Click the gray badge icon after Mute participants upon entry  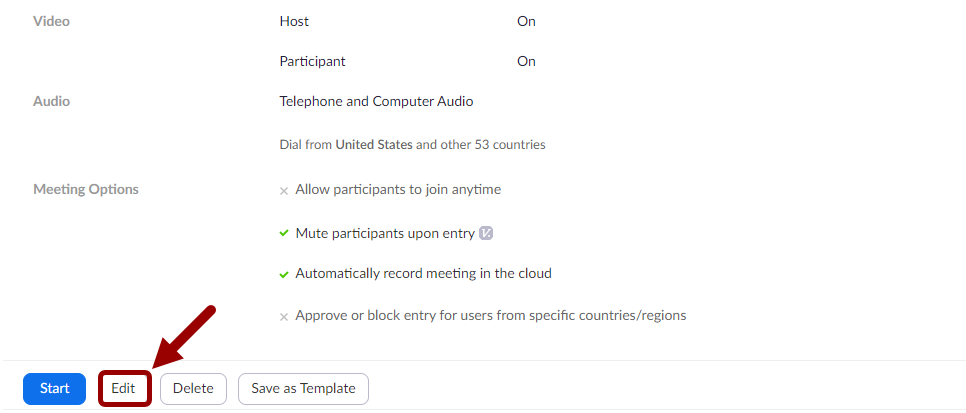pos(487,233)
